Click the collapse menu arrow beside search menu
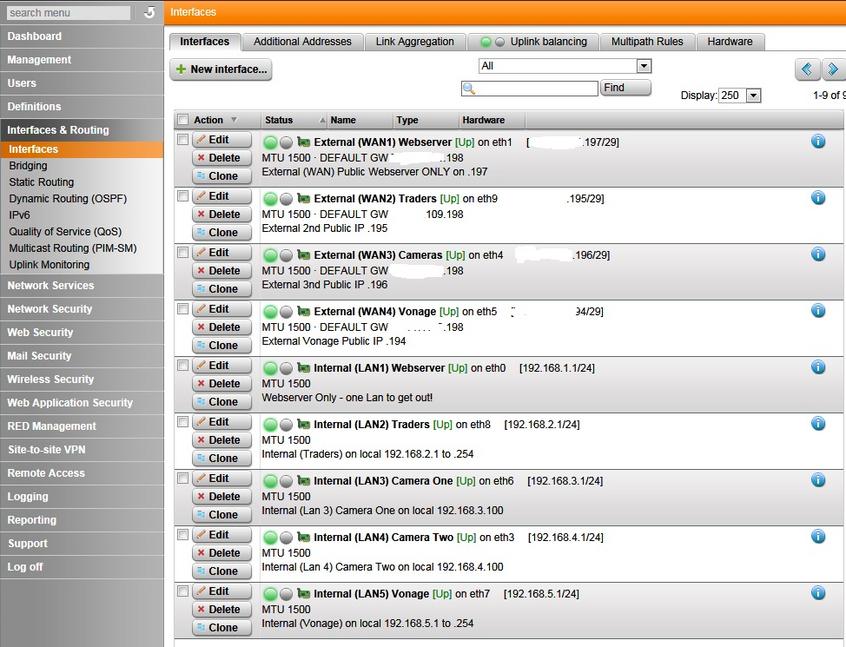 pos(149,13)
